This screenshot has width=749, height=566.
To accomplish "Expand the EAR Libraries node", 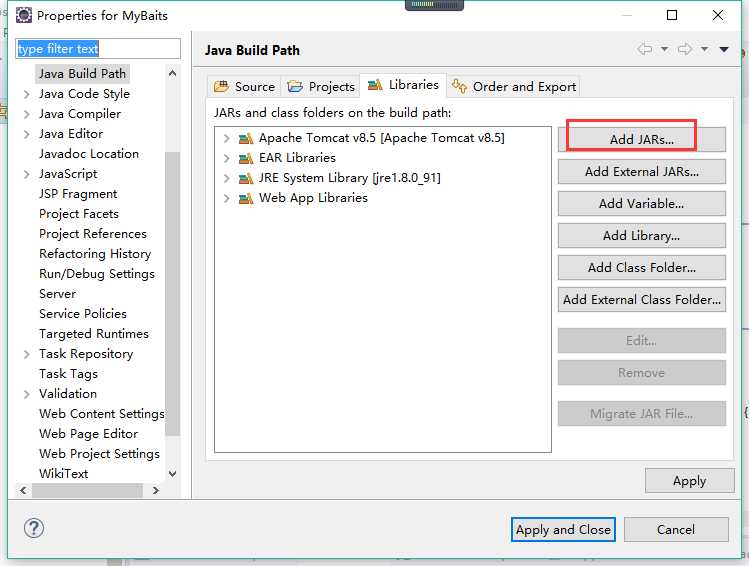I will tap(226, 158).
